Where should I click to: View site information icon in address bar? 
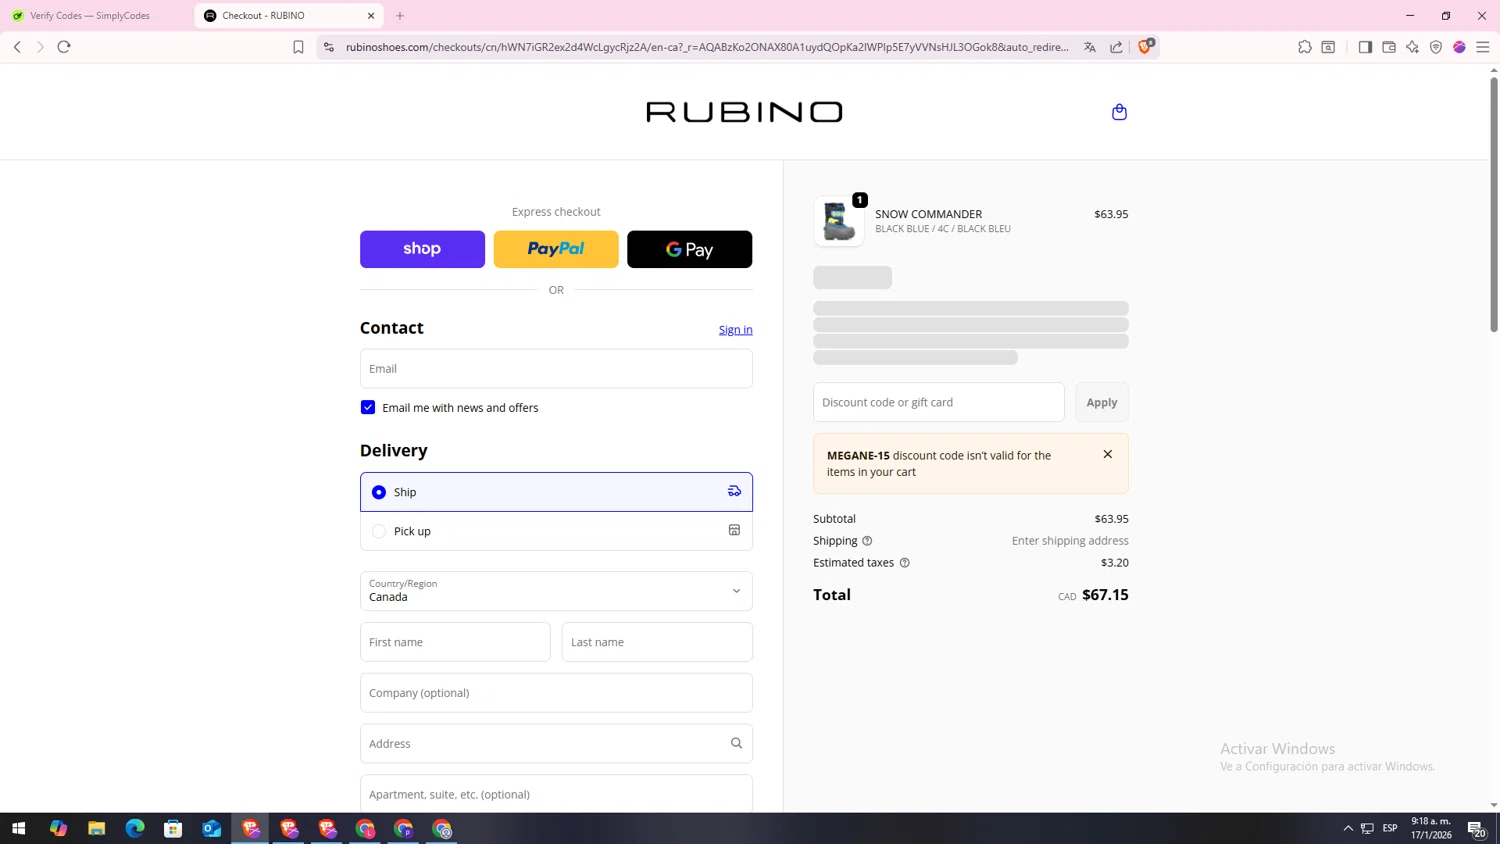(x=329, y=47)
